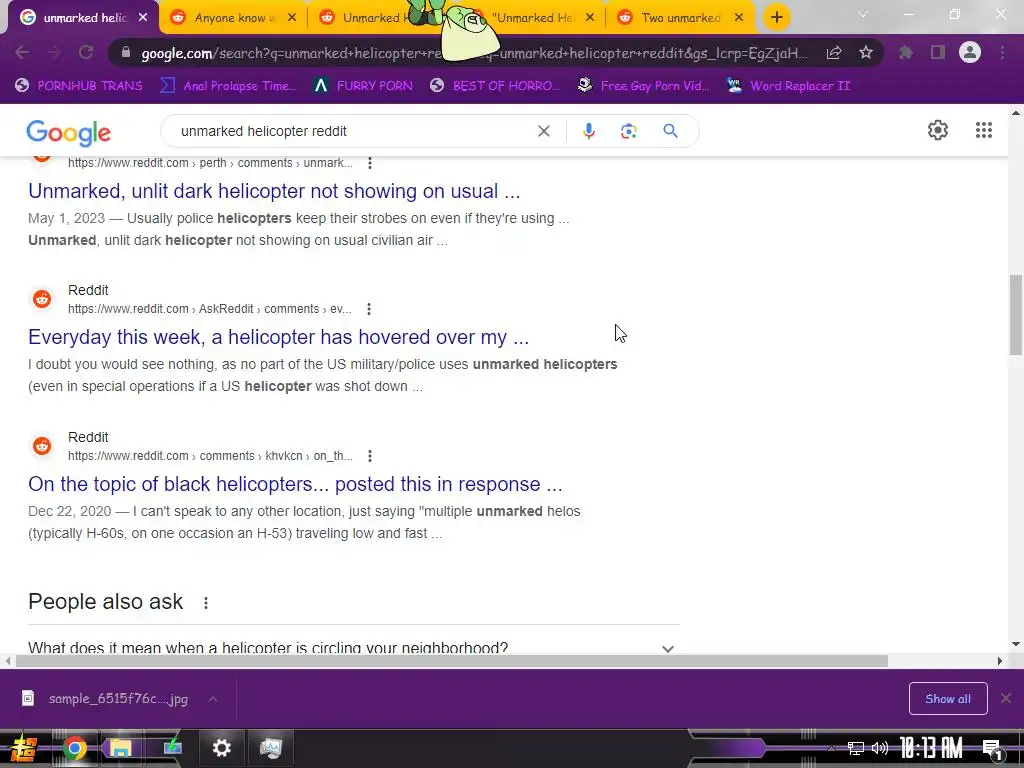Open the Chrome extensions puzzle icon

coord(905,52)
